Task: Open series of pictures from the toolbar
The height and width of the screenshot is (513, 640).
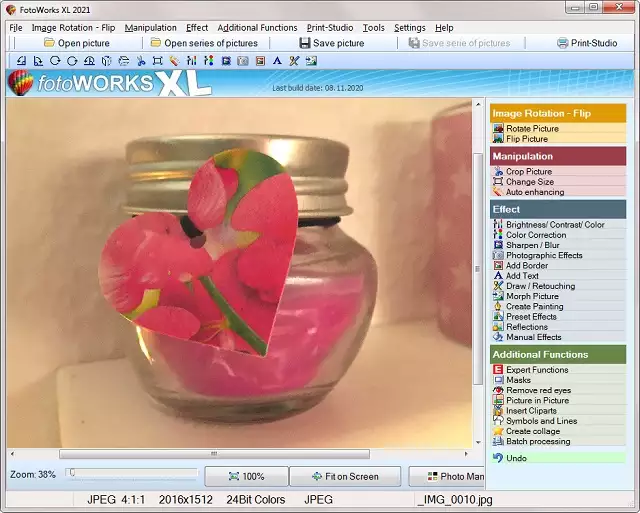Action: 203,43
